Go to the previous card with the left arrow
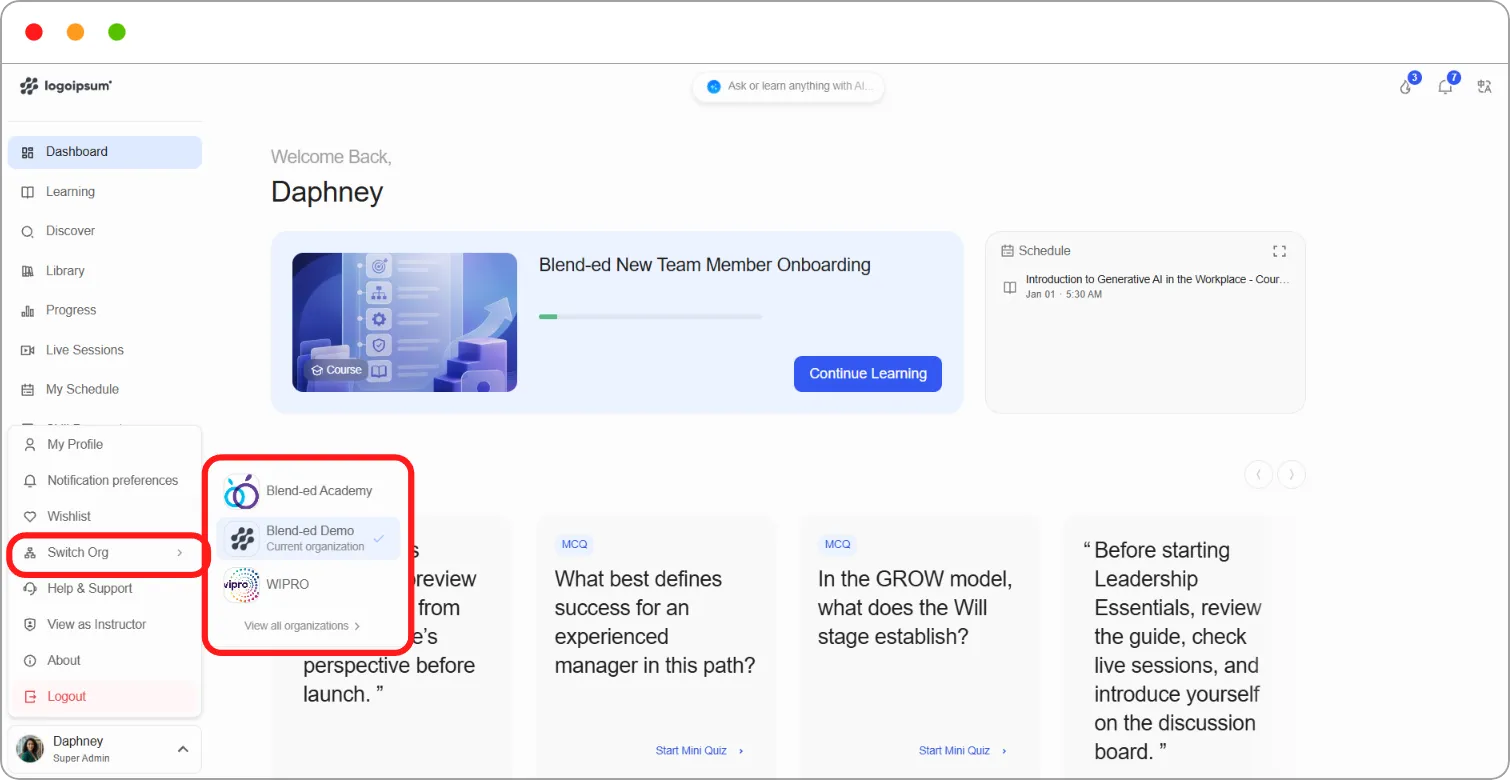The image size is (1510, 780). (x=1258, y=474)
